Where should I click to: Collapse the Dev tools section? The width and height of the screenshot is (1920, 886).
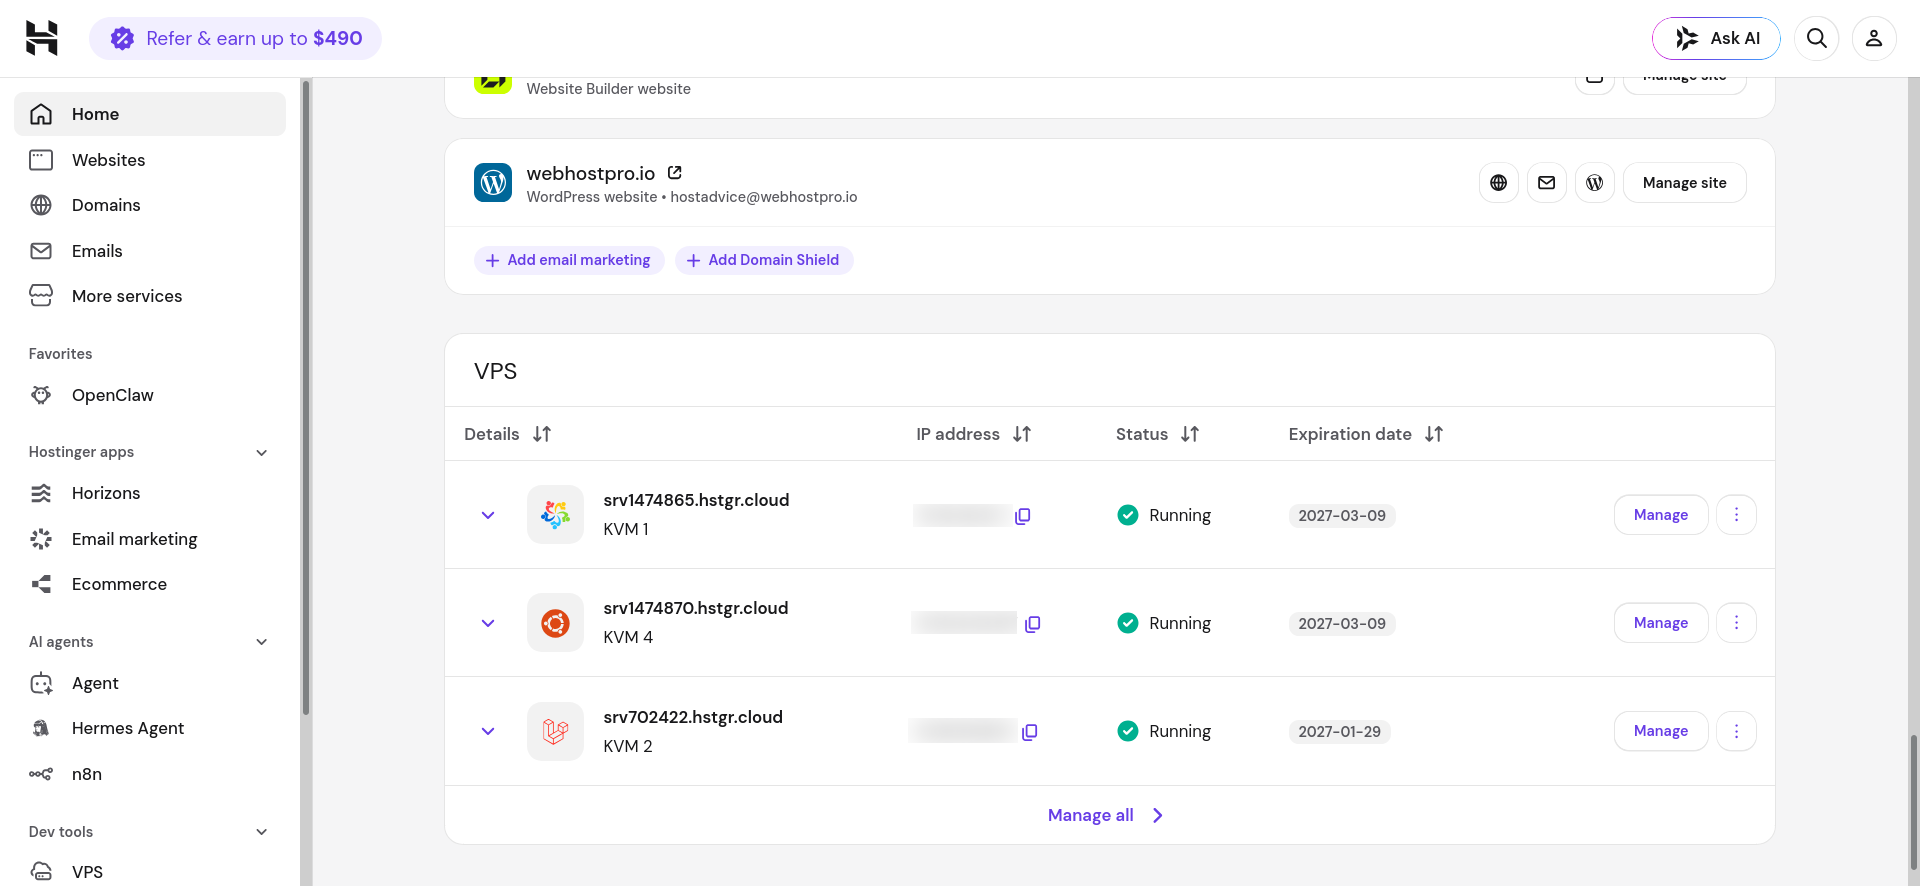[262, 832]
